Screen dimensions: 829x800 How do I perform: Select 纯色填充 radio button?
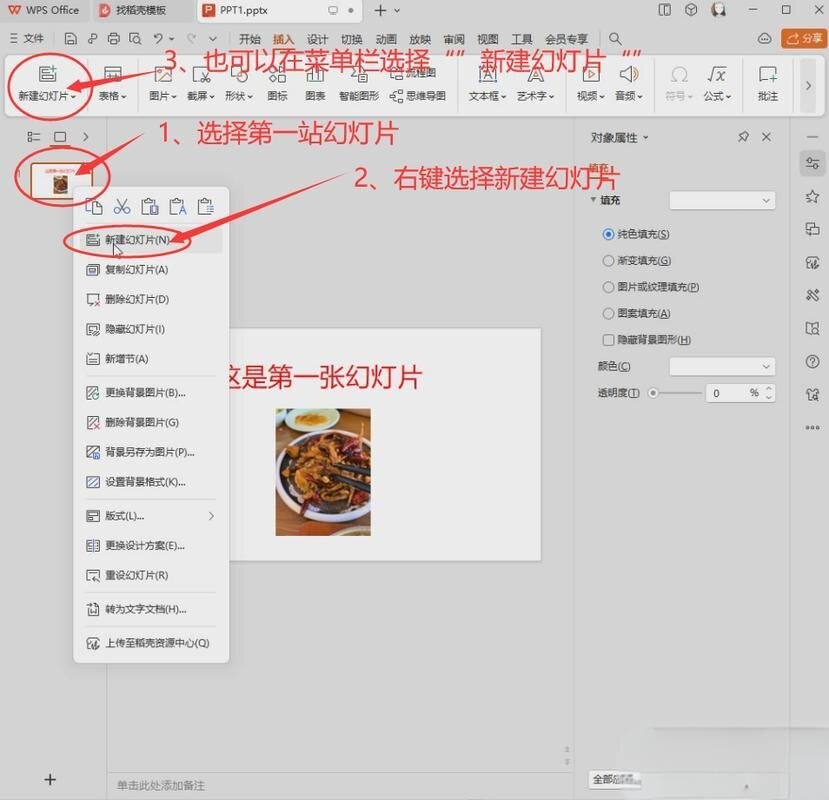(608, 234)
